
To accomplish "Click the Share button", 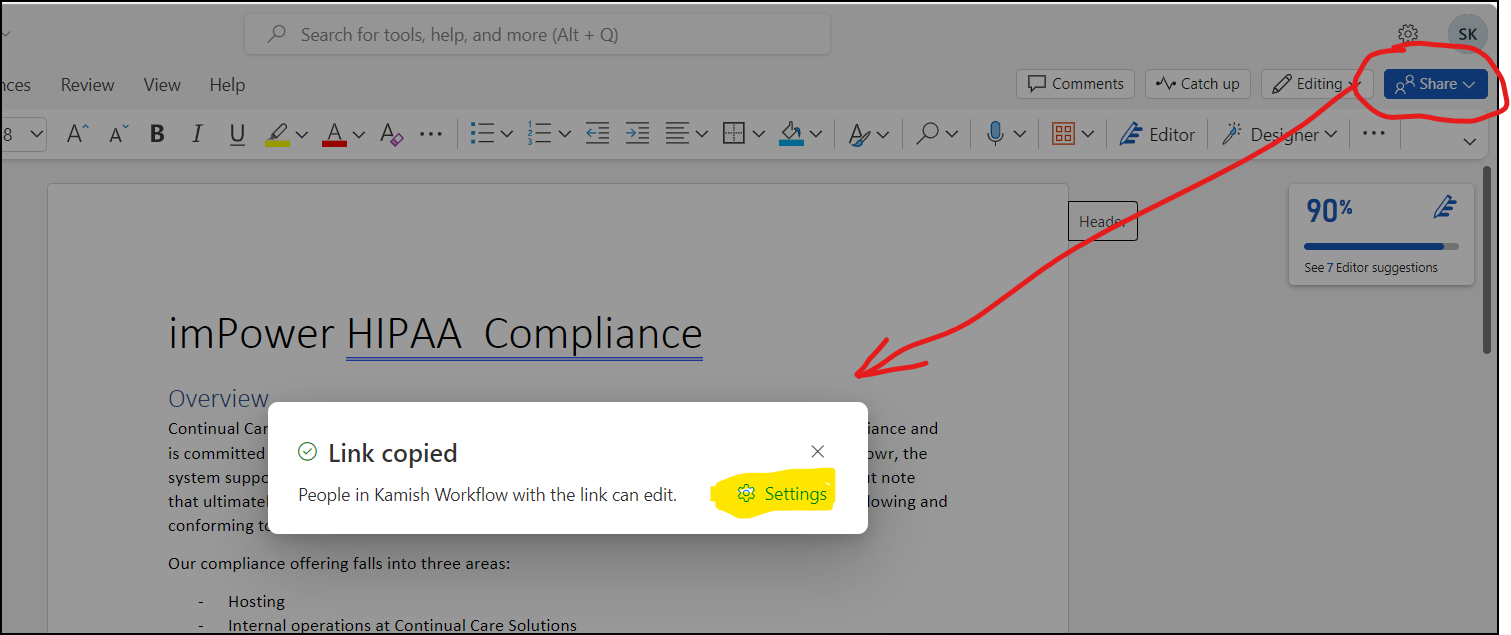I will pyautogui.click(x=1436, y=84).
